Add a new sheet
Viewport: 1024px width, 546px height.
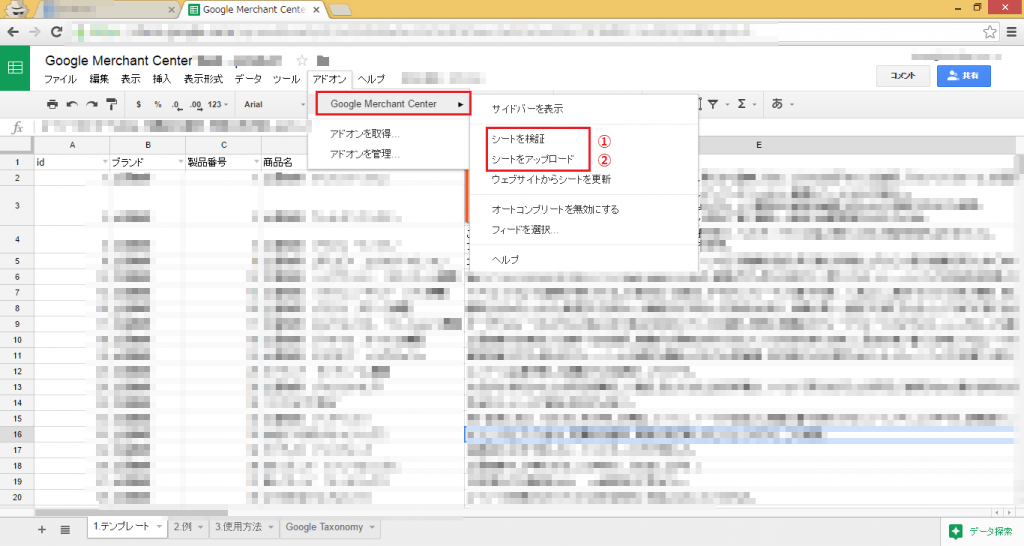click(42, 530)
